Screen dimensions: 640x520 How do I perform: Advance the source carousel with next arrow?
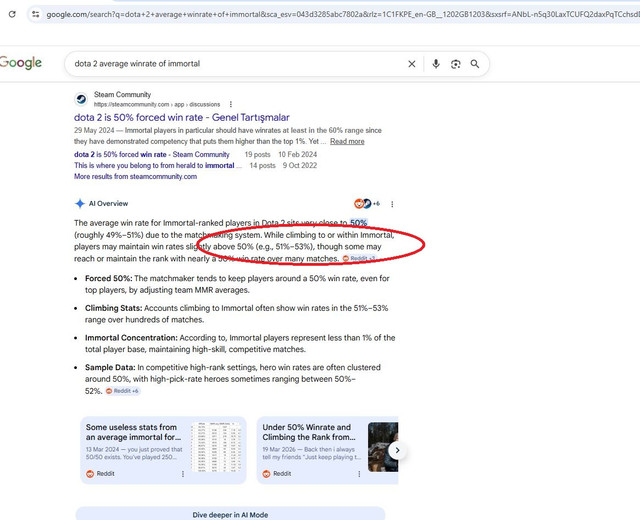point(397,450)
